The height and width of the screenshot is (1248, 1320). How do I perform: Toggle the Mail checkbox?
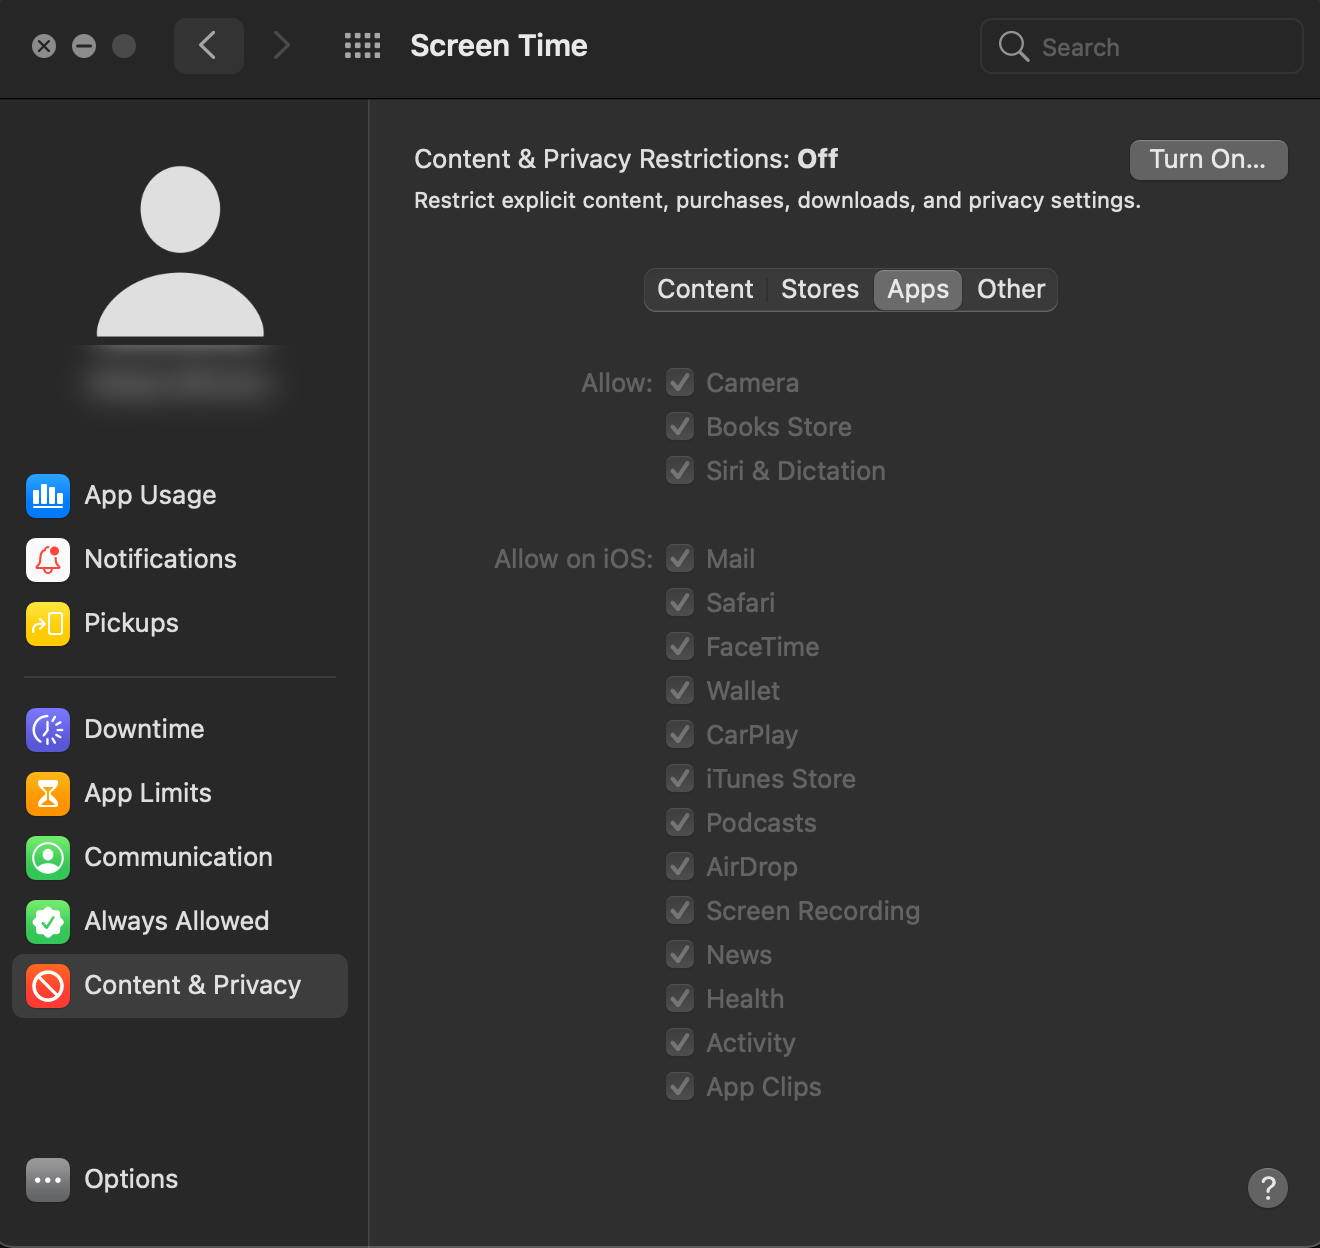tap(680, 558)
